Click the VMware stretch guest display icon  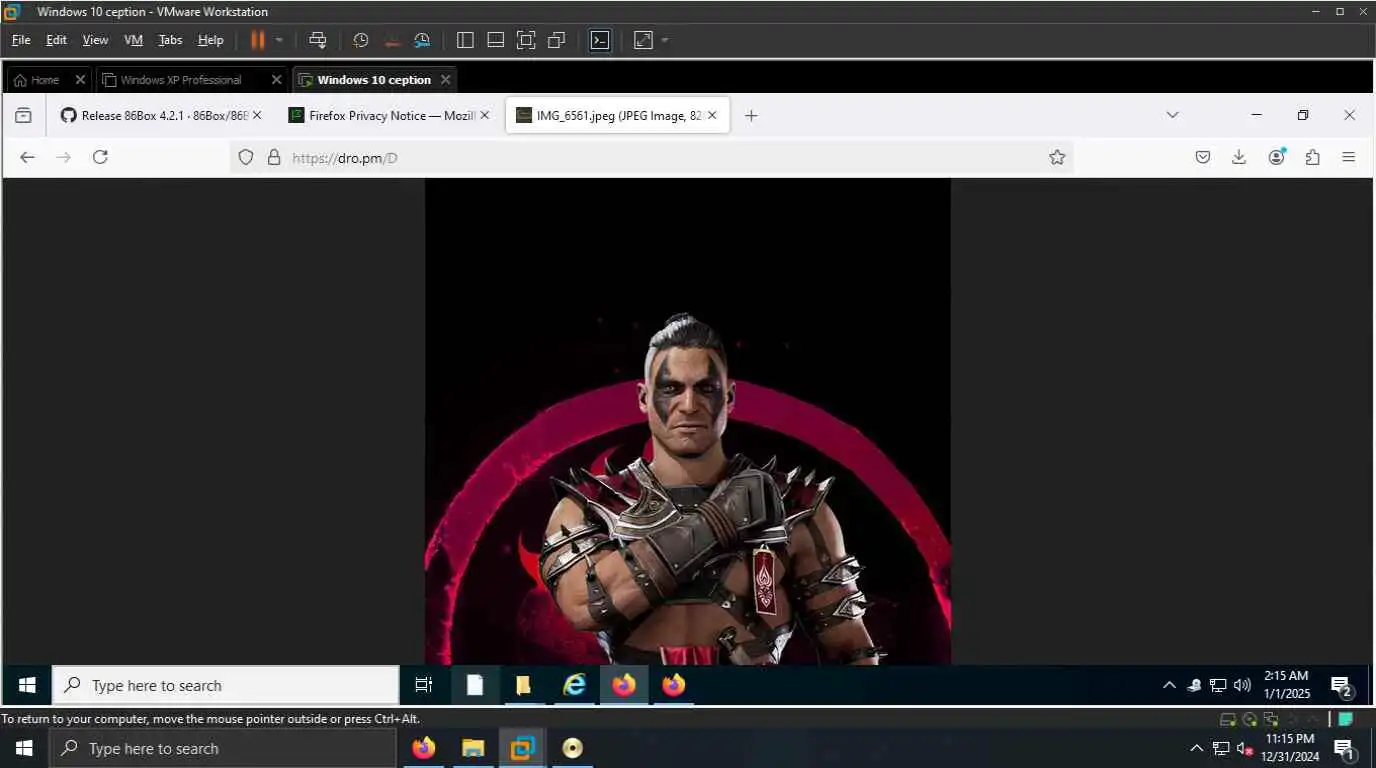pos(643,40)
